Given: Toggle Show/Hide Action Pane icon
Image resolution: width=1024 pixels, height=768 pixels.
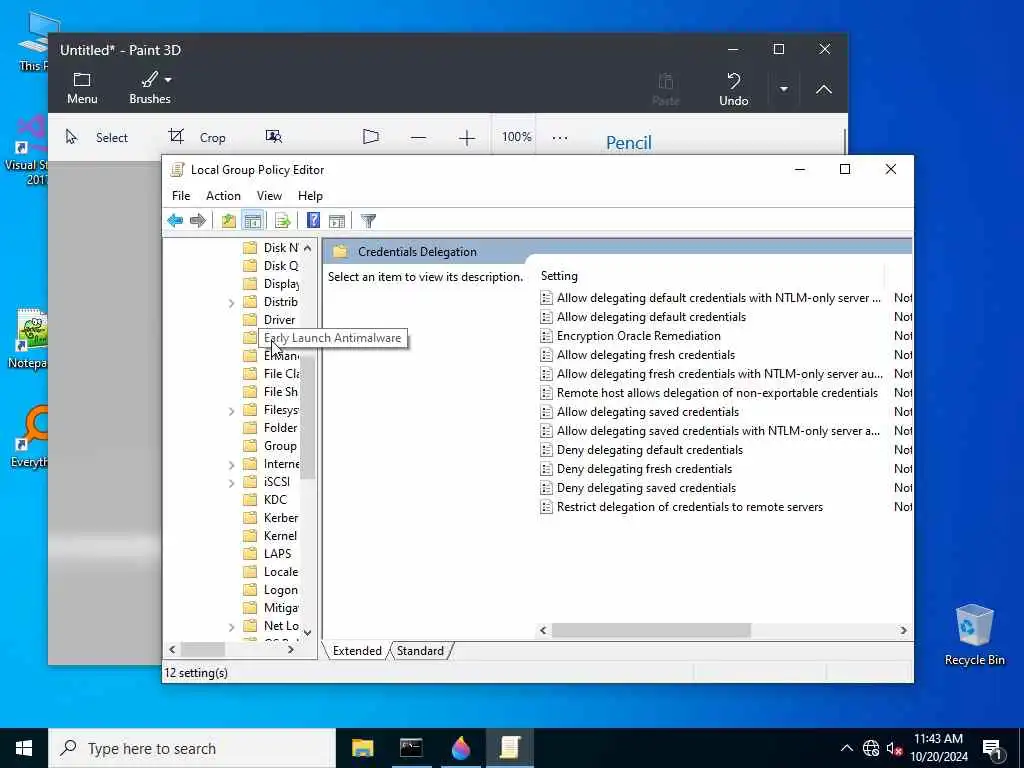Looking at the screenshot, I should tap(337, 221).
